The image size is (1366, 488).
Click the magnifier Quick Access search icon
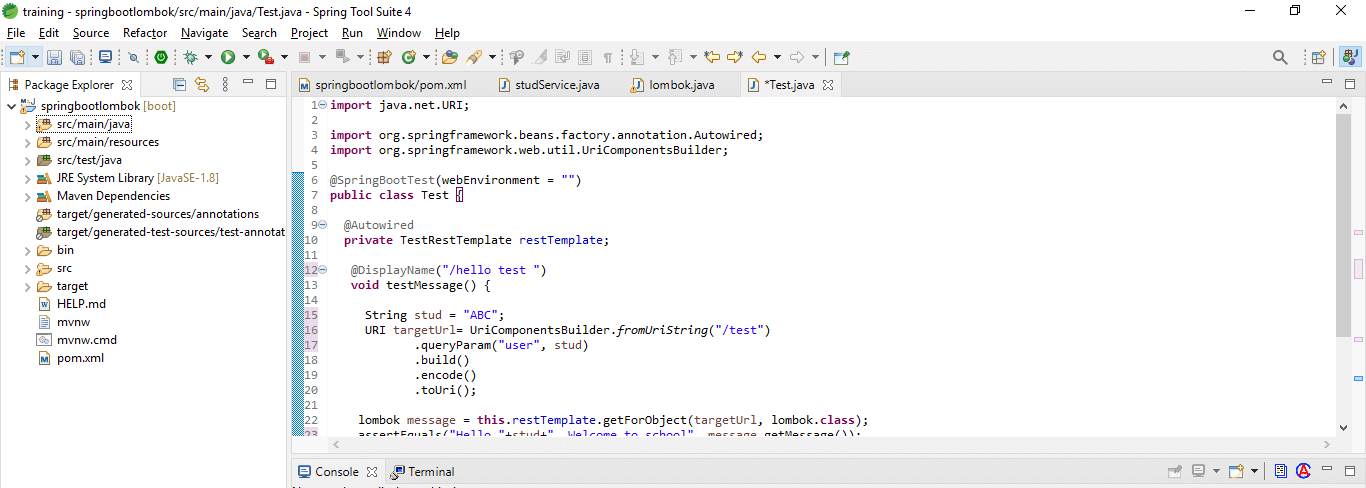[1280, 58]
